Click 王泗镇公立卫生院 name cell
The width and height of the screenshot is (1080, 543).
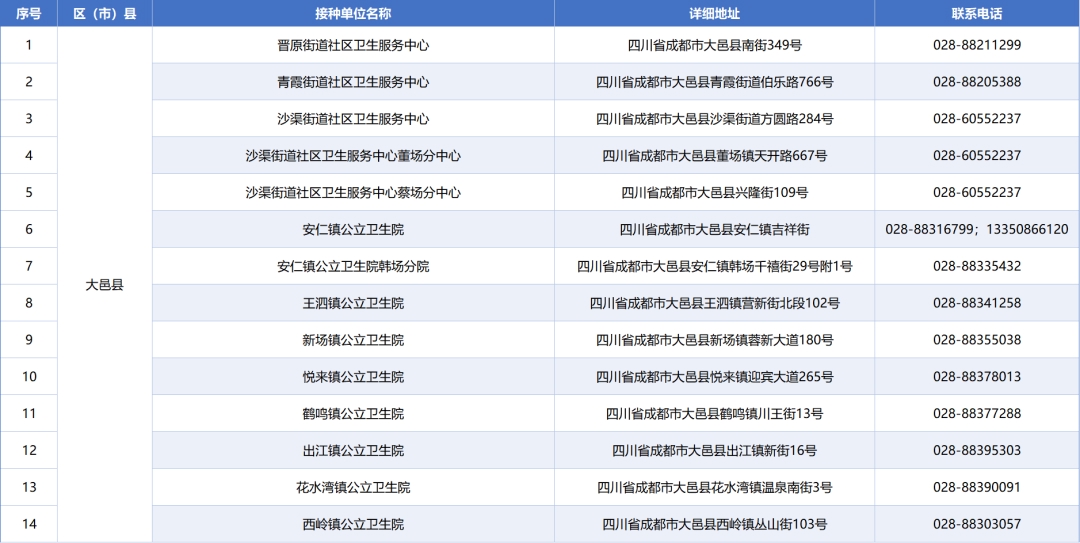pyautogui.click(x=353, y=303)
